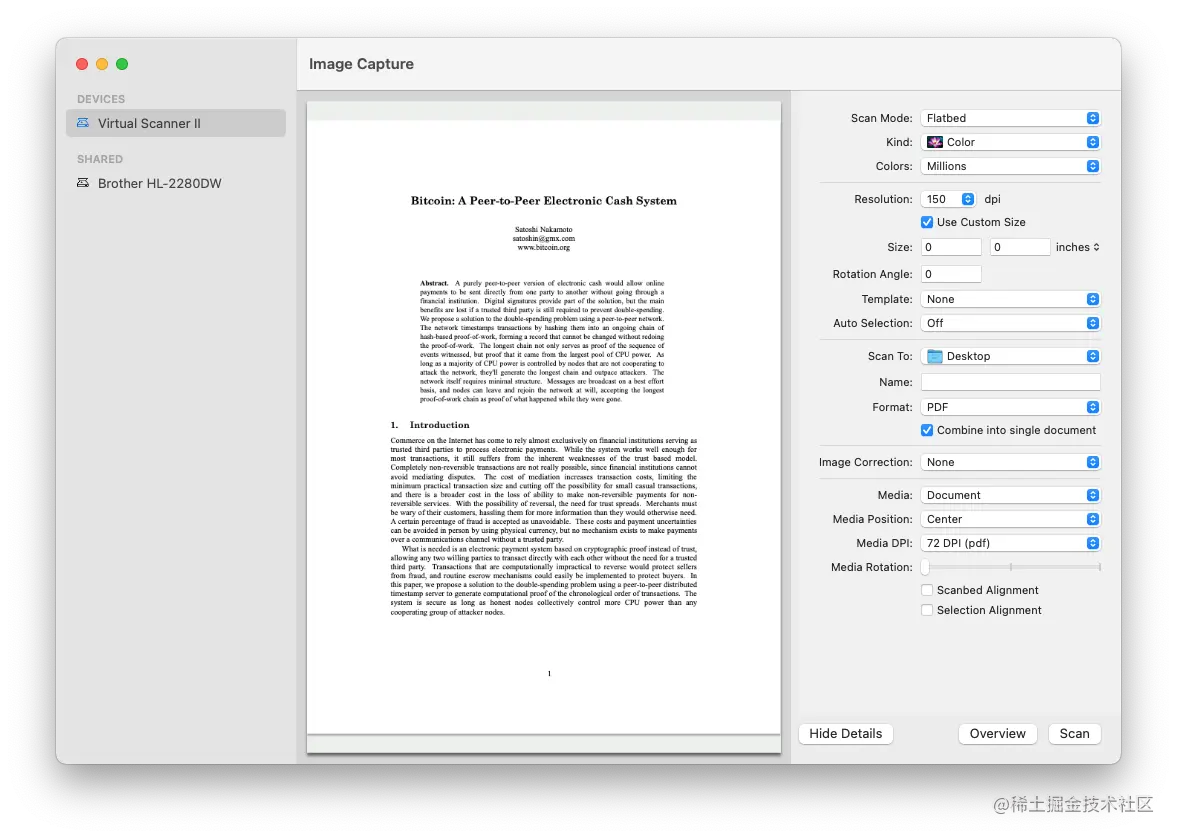Click the red close window button
Image resolution: width=1177 pixels, height=838 pixels.
[x=82, y=64]
